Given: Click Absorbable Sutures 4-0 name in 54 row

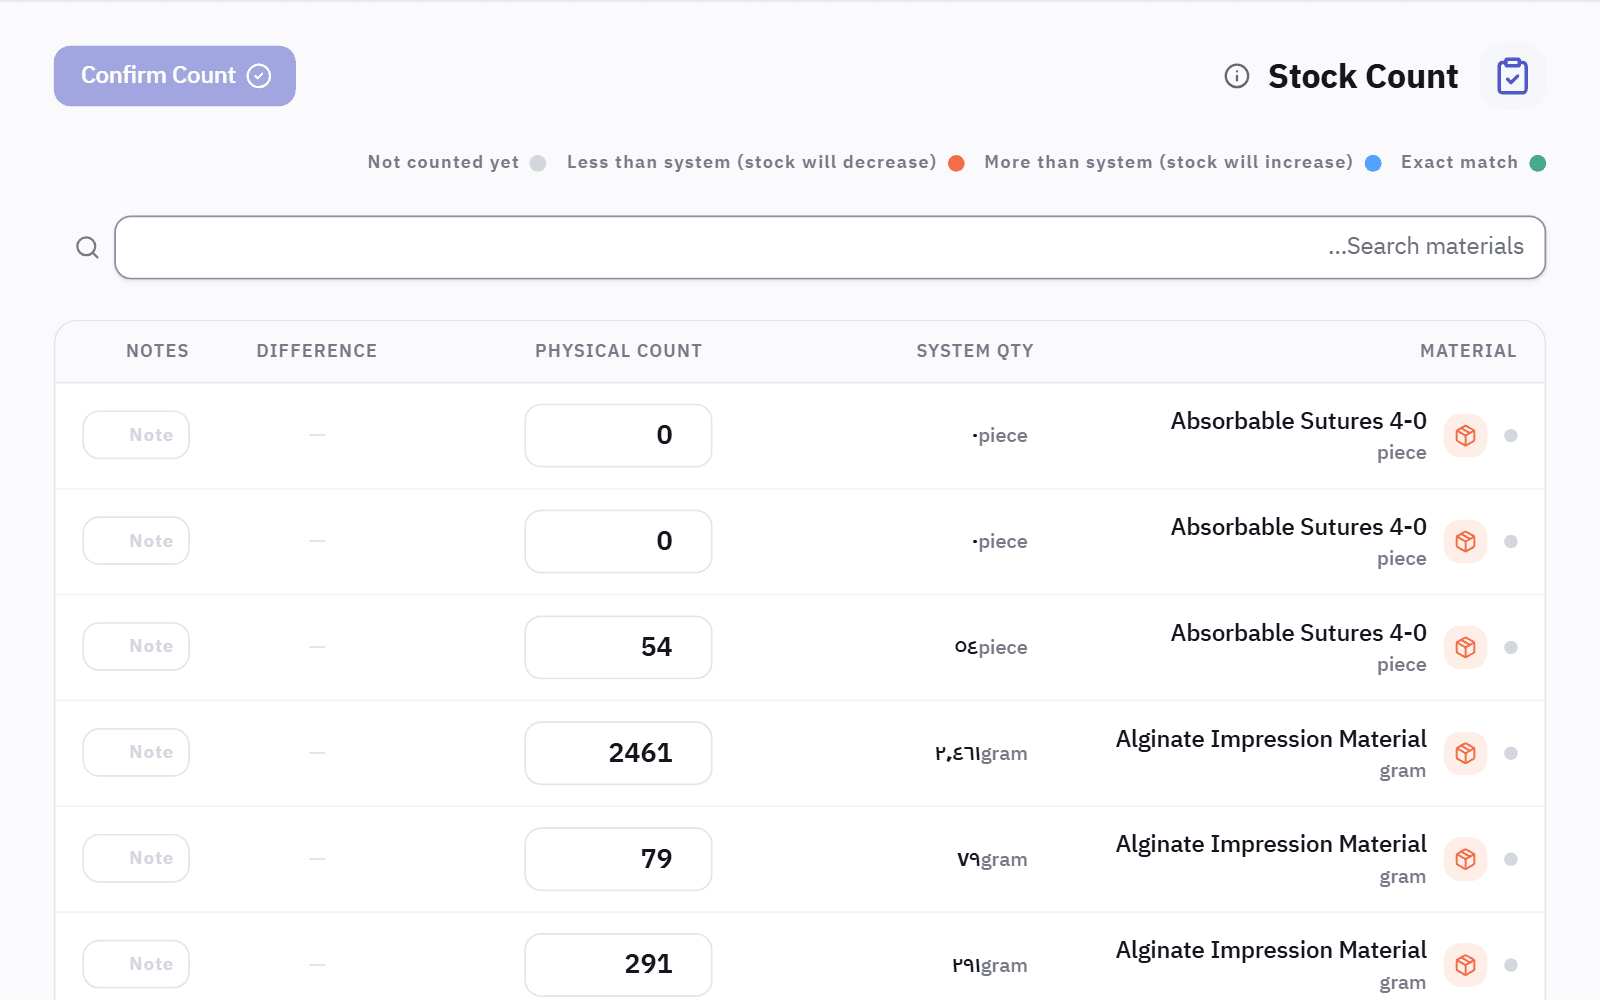Looking at the screenshot, I should click(x=1298, y=633).
